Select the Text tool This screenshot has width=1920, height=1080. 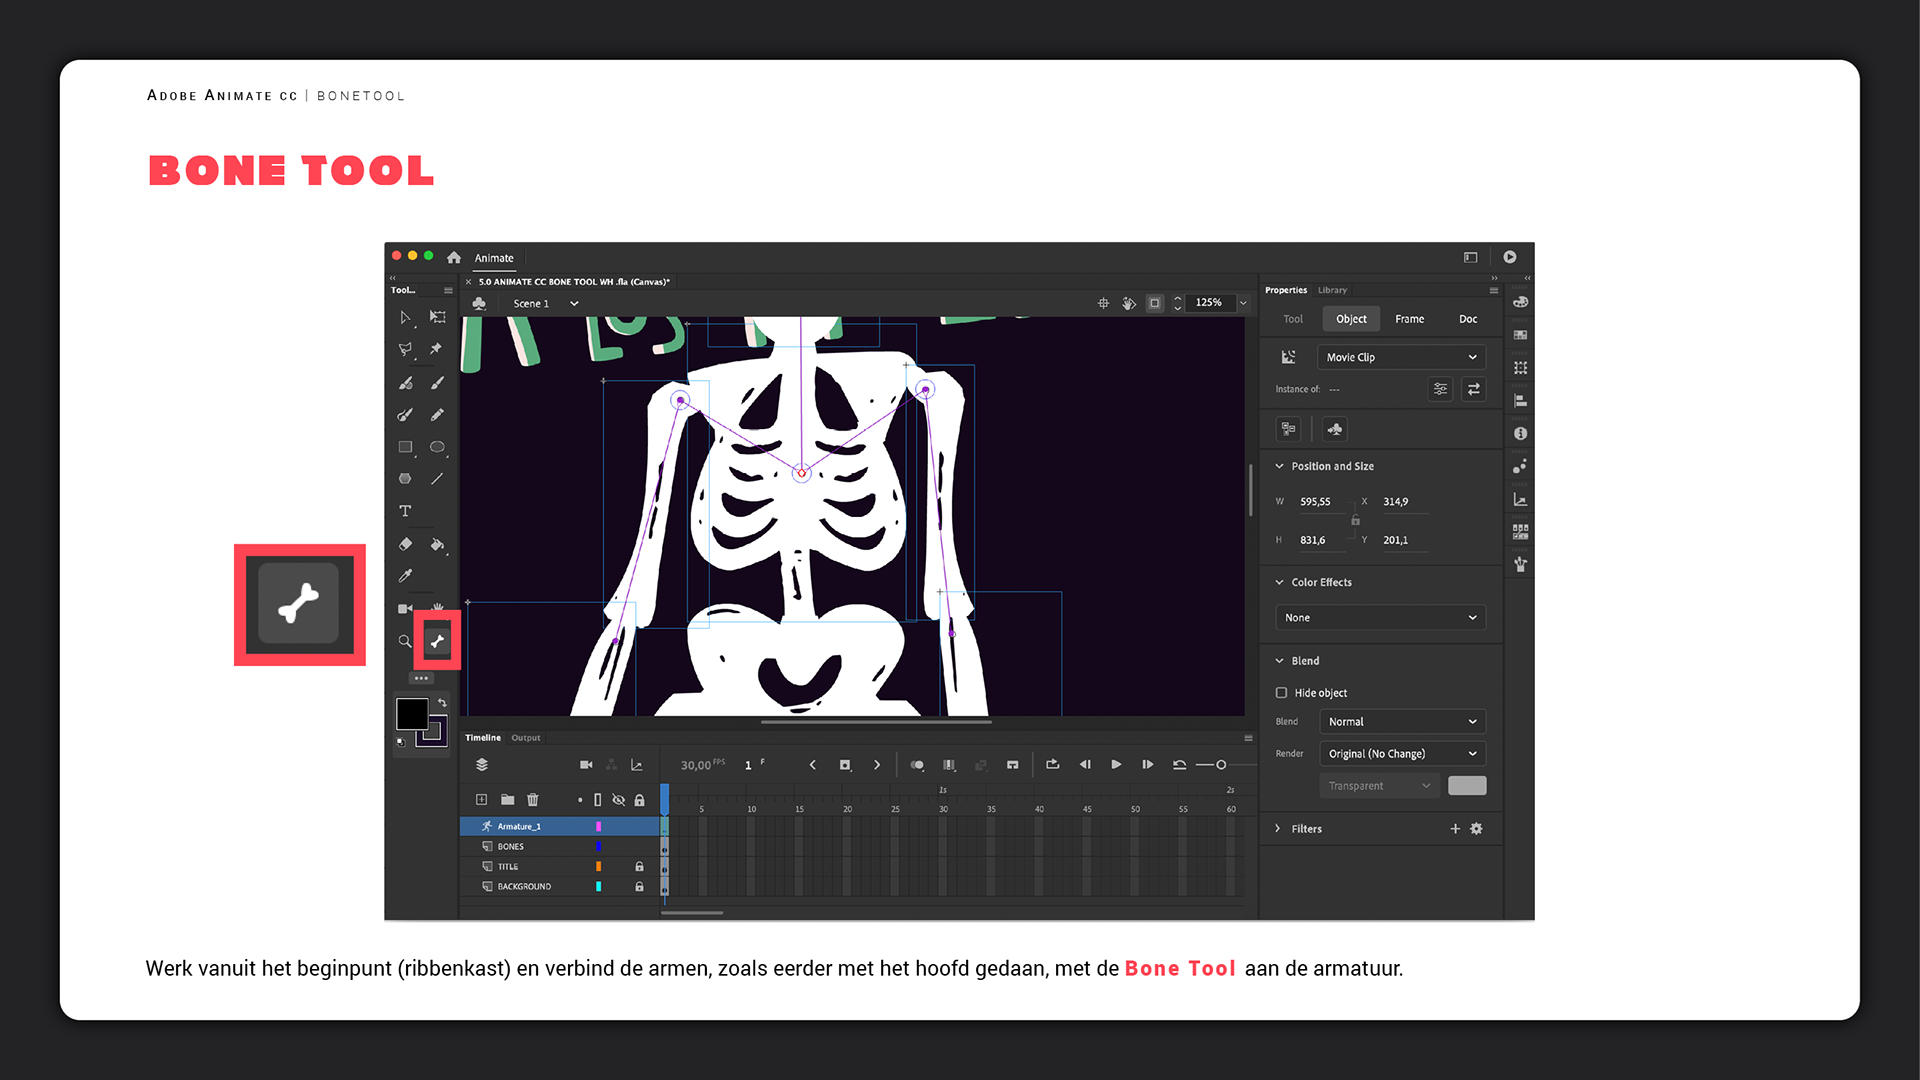(x=405, y=511)
